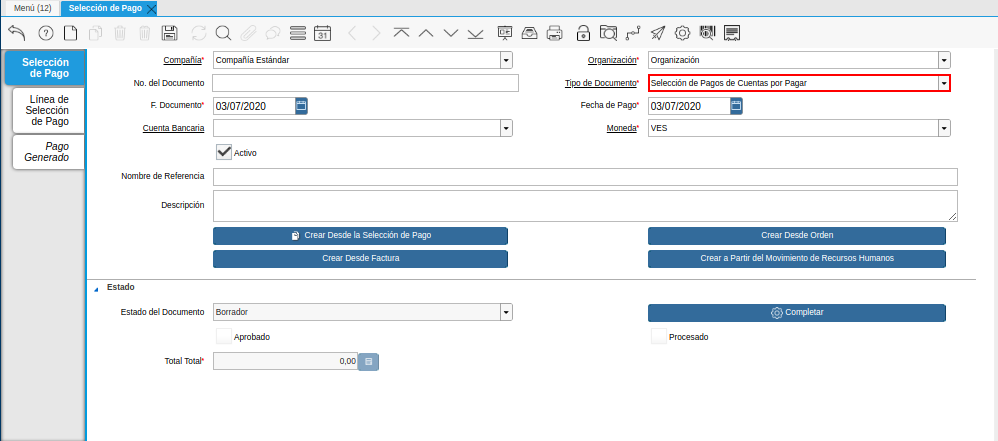
Task: Open the report presentation-board icon
Action: click(505, 33)
